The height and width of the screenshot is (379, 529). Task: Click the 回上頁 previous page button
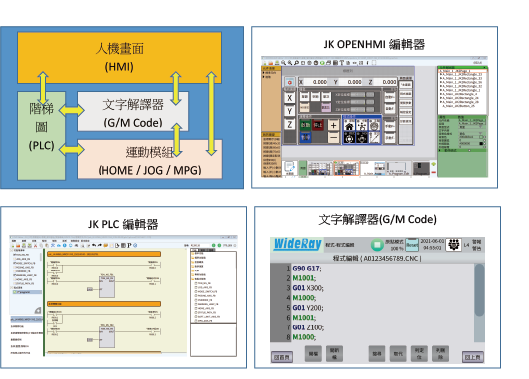point(473,357)
